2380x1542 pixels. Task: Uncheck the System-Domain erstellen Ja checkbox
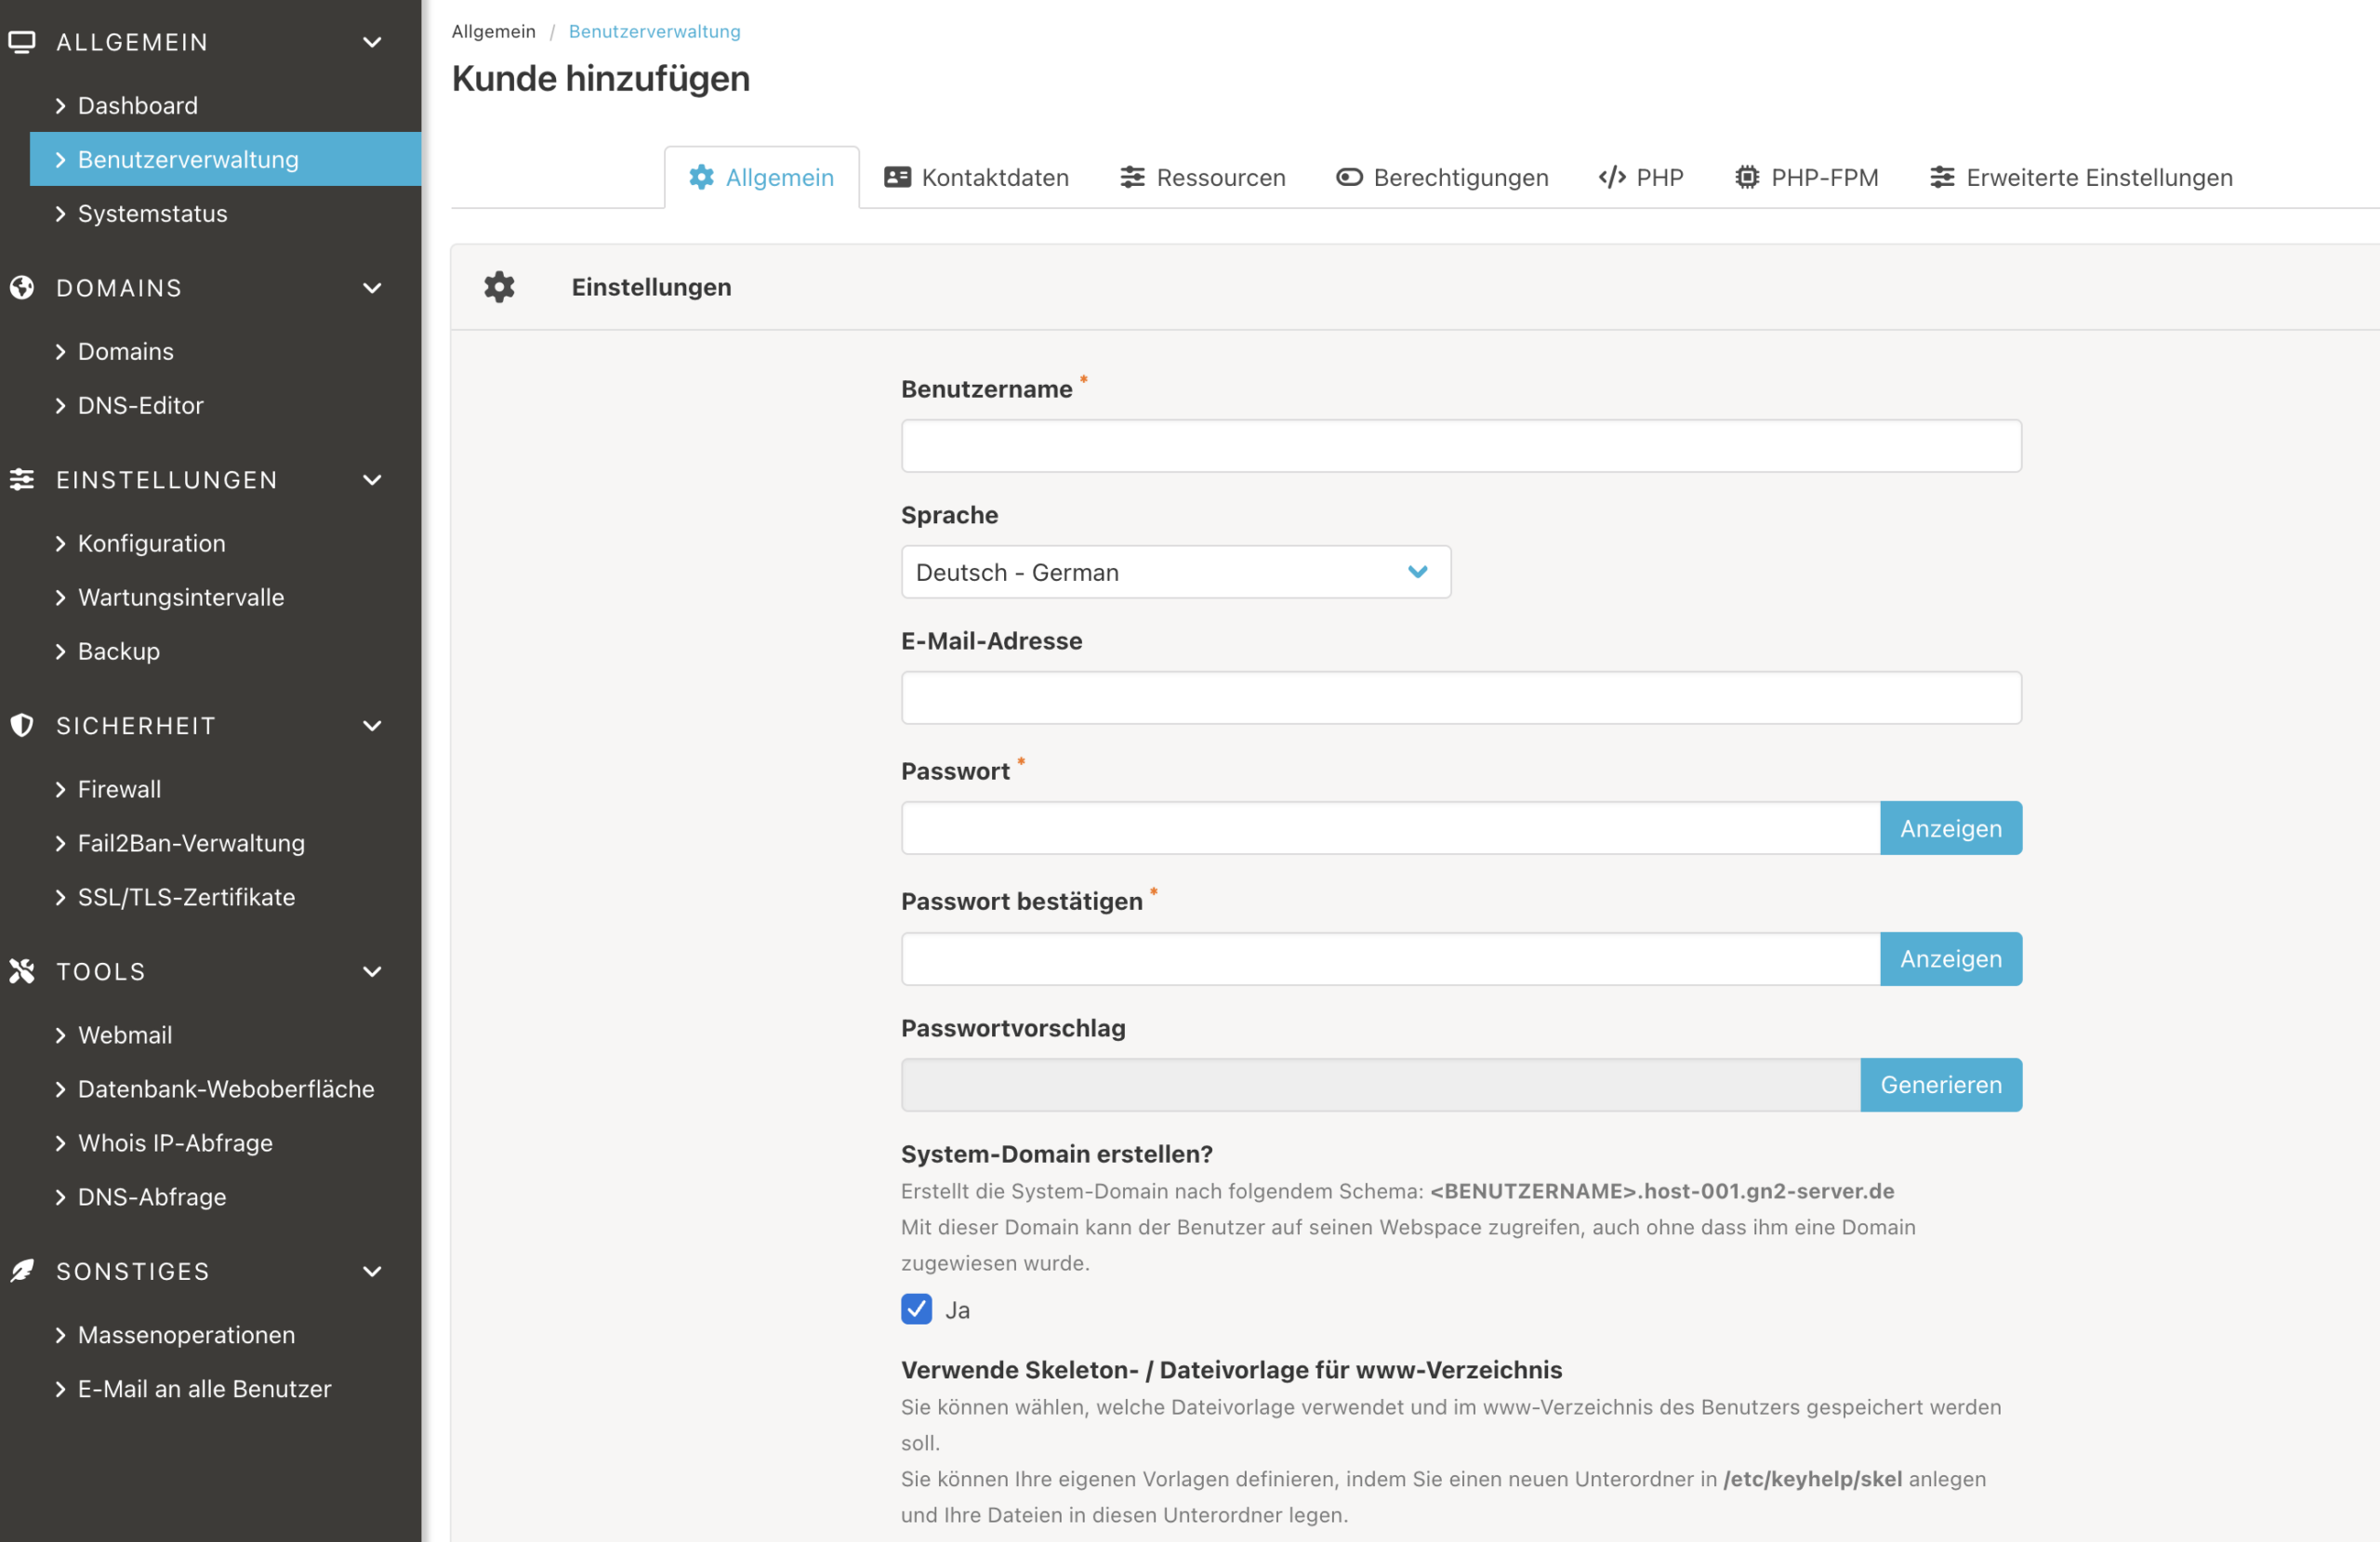point(916,1309)
